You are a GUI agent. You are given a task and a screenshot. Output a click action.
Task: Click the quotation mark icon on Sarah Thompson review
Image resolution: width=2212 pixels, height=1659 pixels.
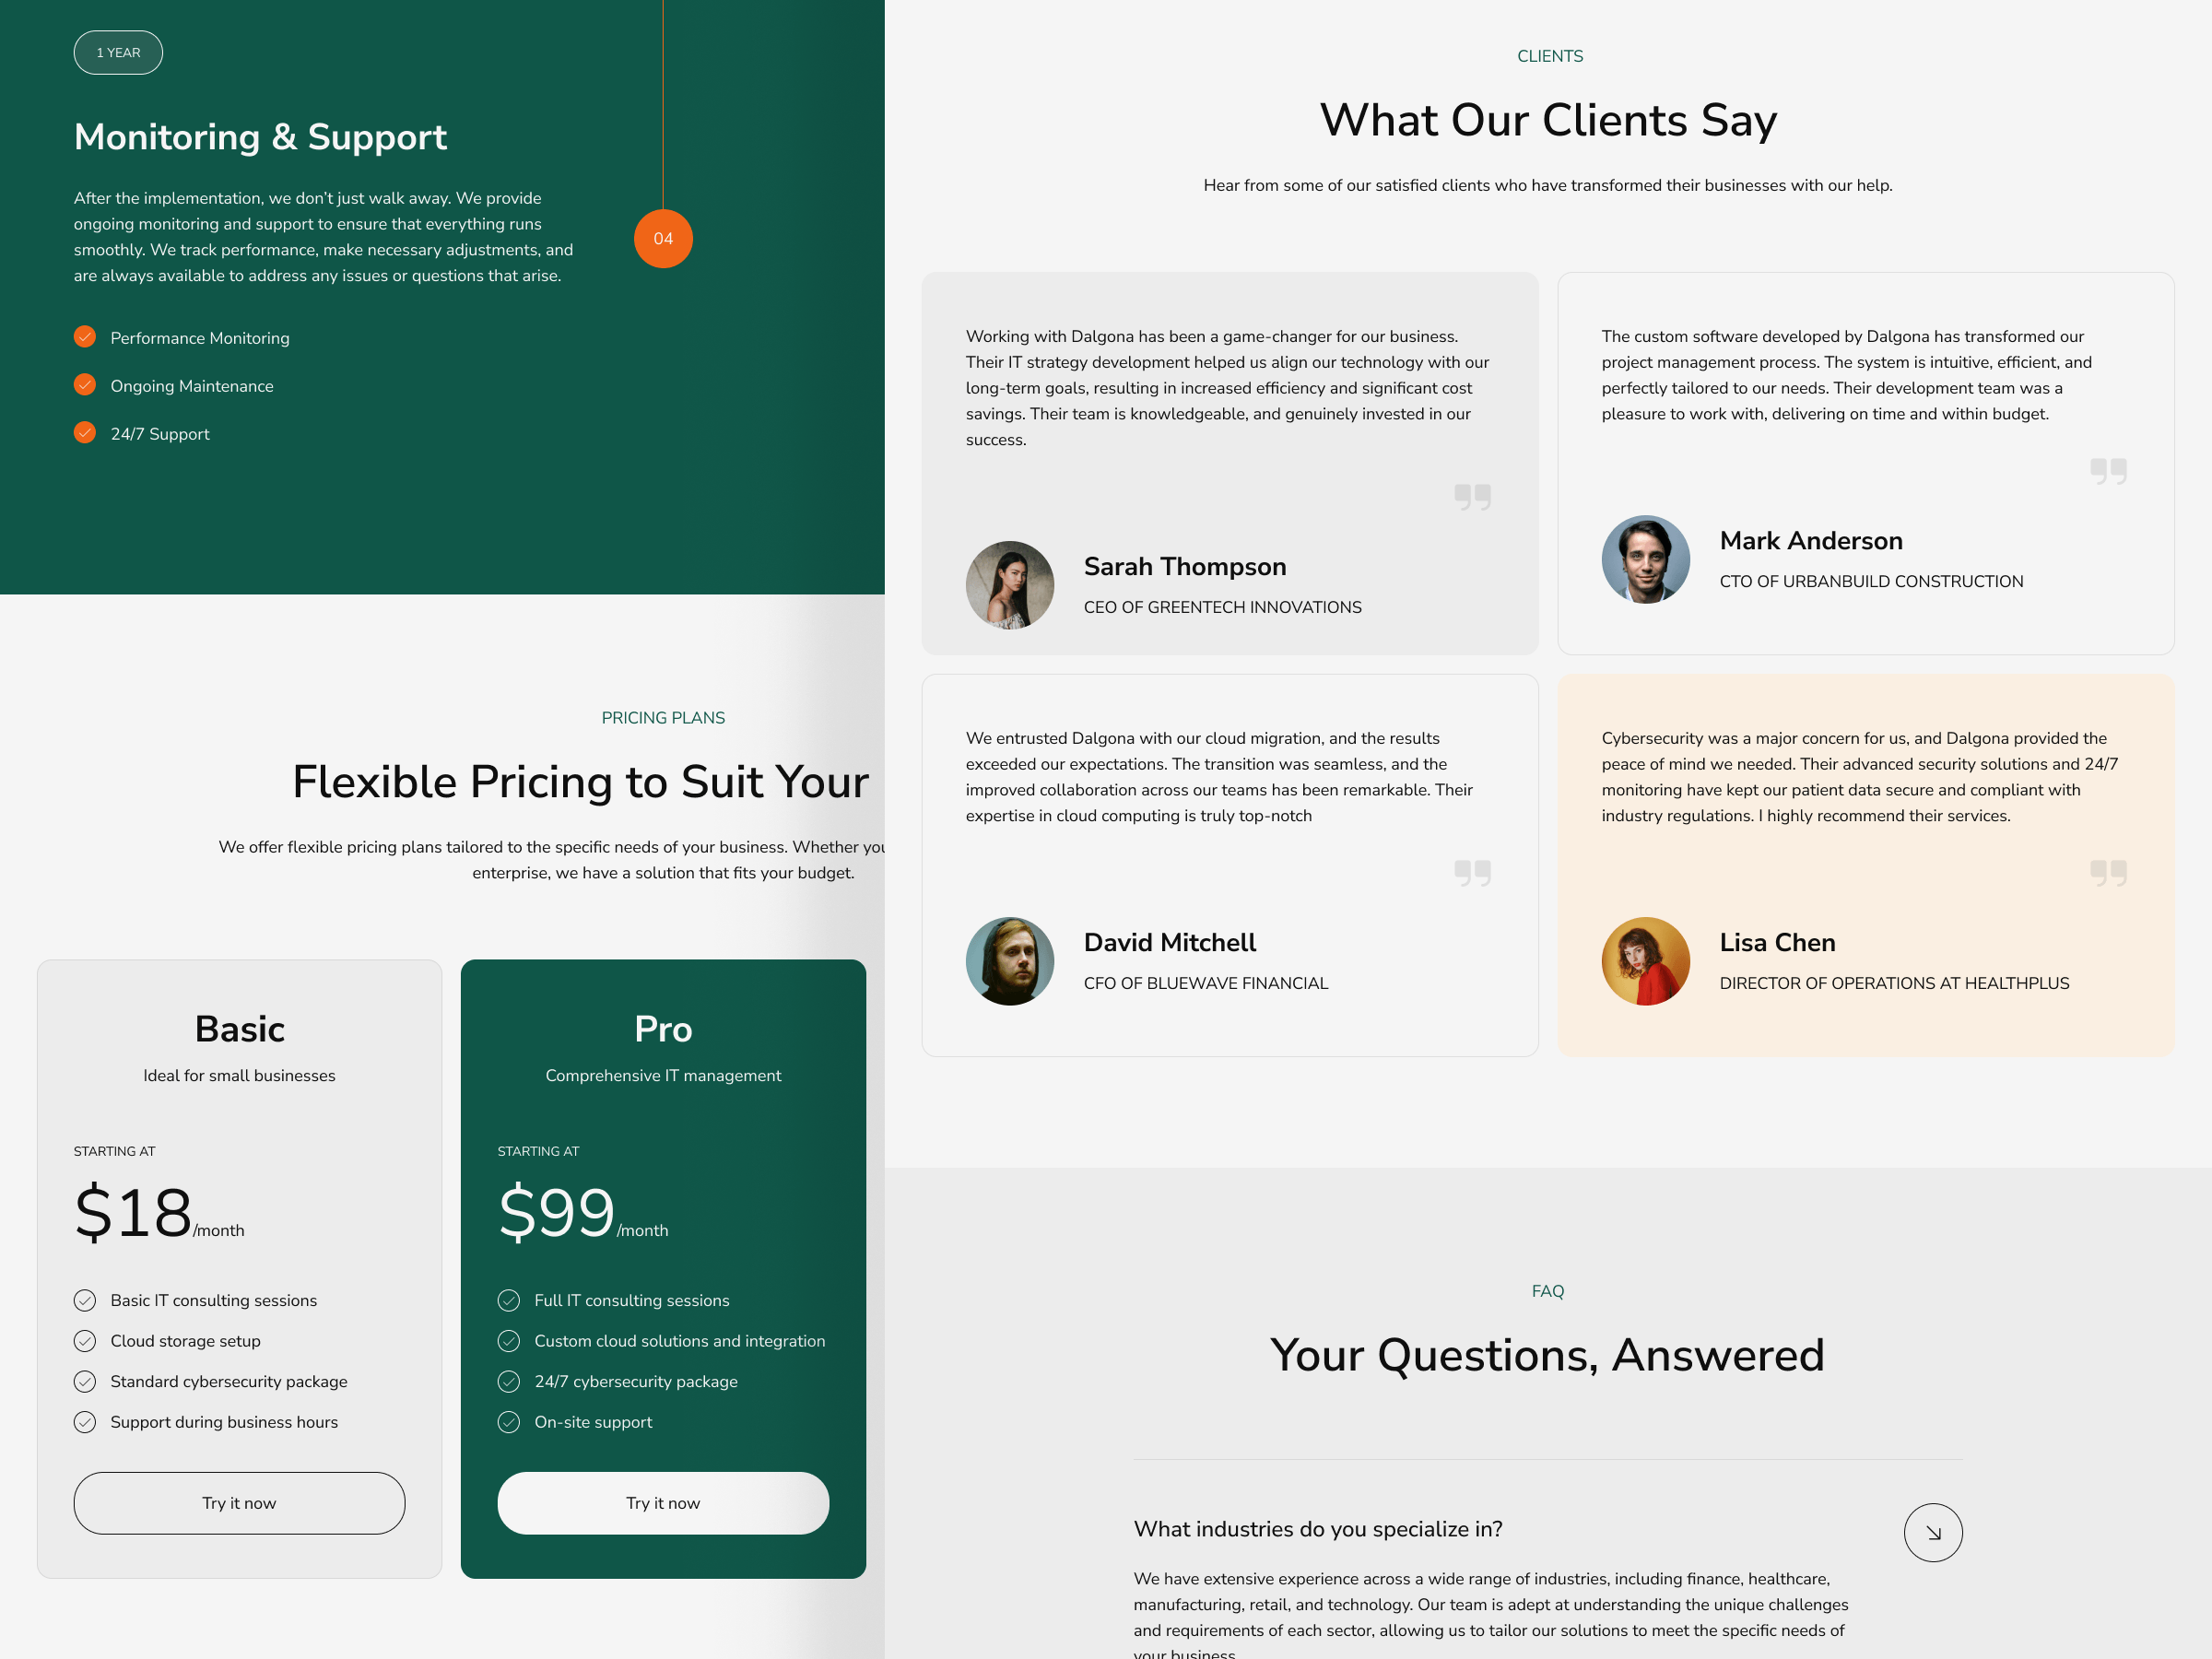1474,497
